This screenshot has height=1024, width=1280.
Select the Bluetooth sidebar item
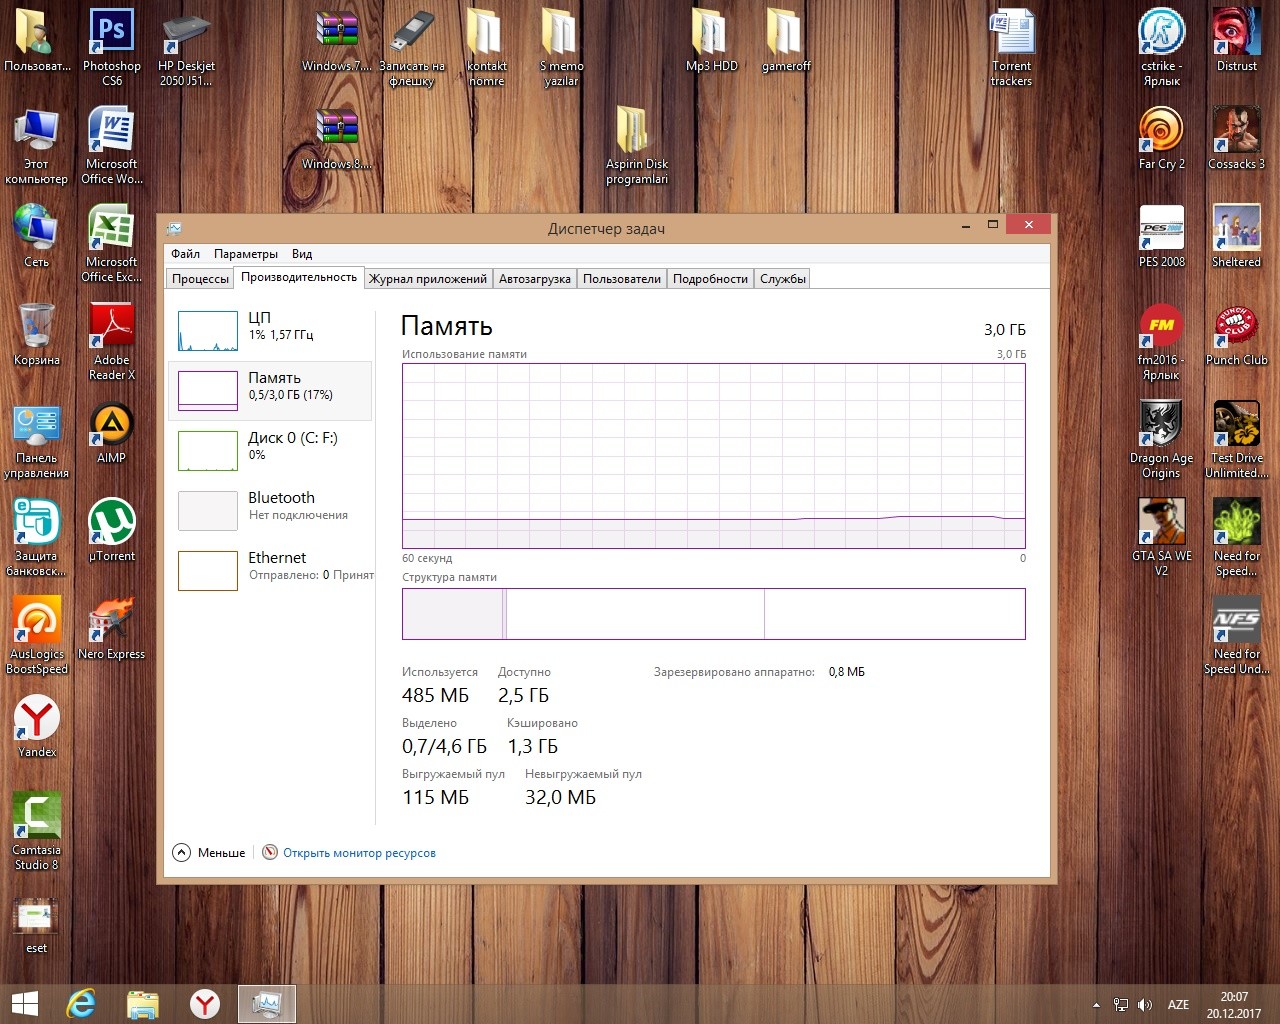(x=270, y=510)
